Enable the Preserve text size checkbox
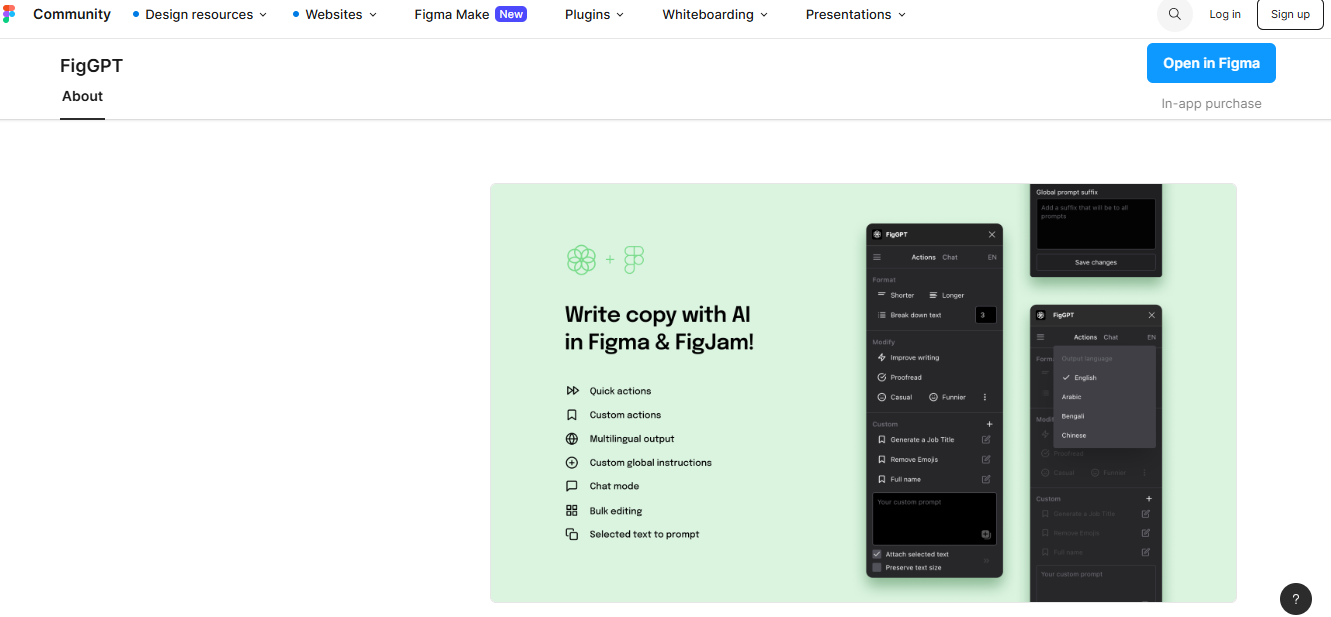 tap(877, 568)
